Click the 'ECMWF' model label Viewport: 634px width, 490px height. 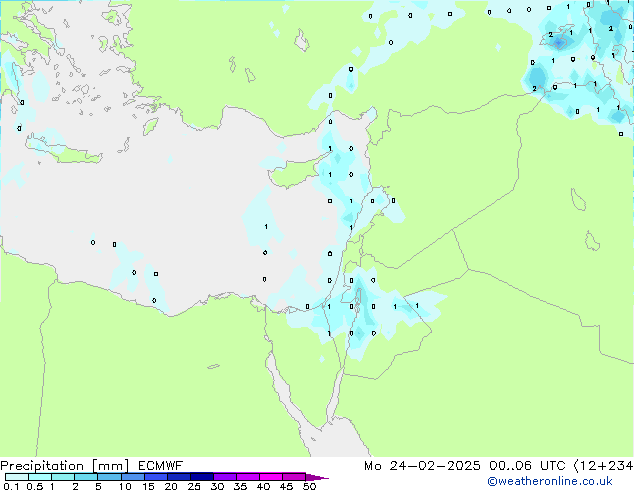tap(161, 466)
